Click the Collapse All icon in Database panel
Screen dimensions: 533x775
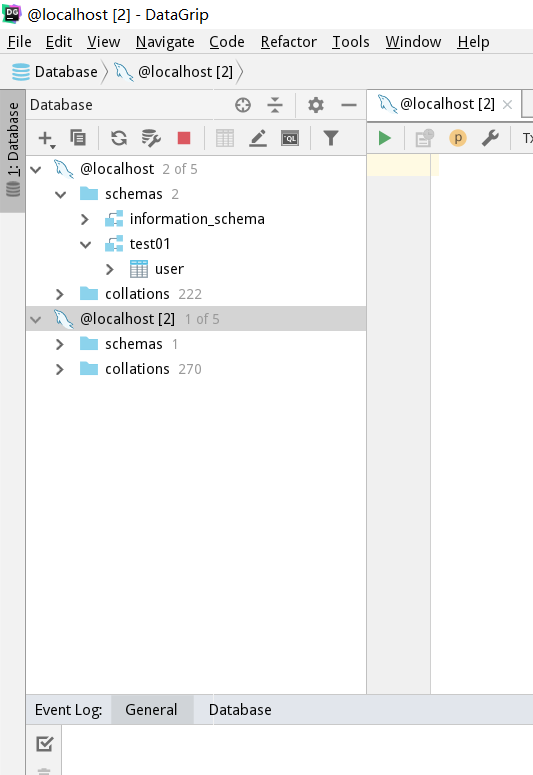[x=275, y=105]
